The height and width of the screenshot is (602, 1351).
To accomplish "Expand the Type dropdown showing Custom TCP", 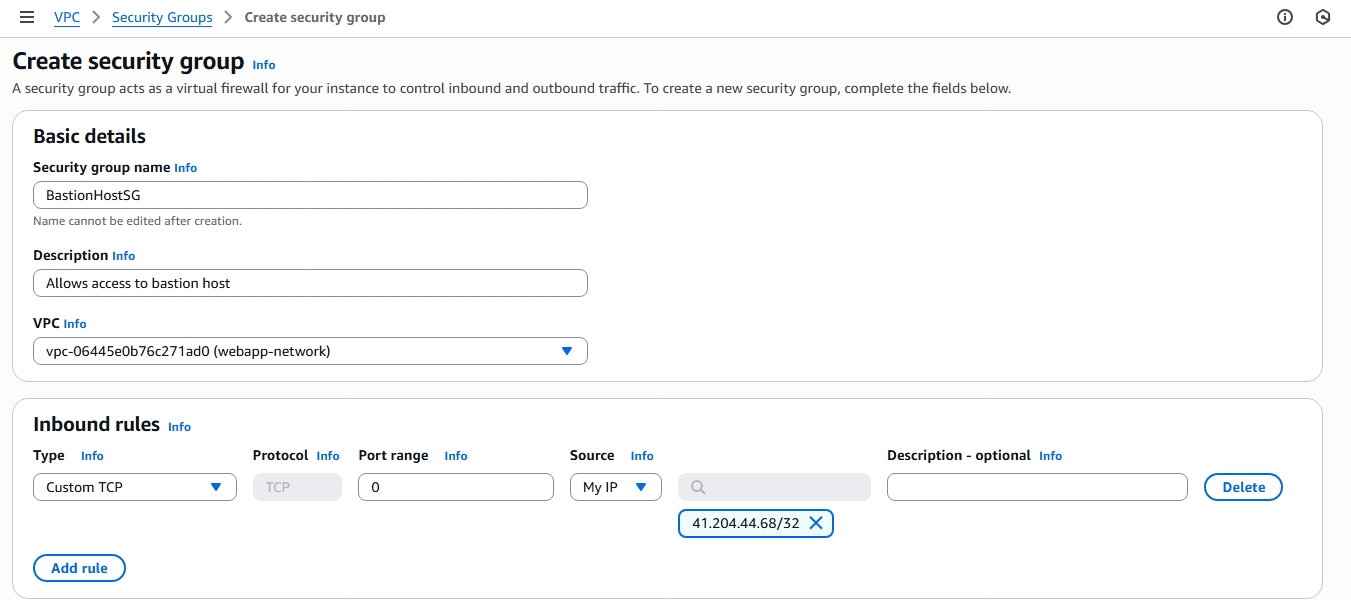I will point(135,487).
